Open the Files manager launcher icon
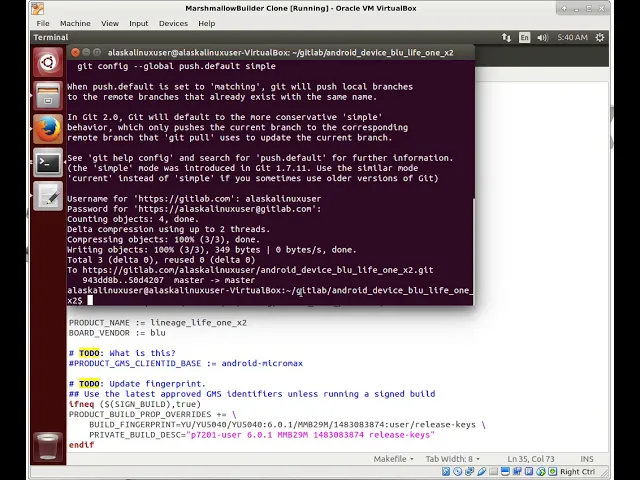Image resolution: width=640 pixels, height=480 pixels. (x=48, y=96)
